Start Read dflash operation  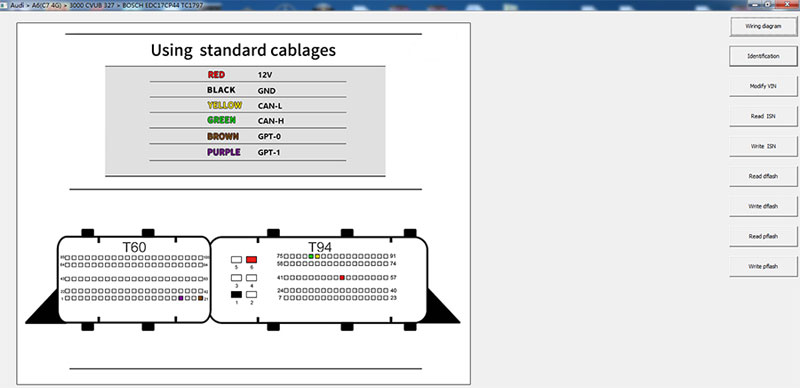click(763, 176)
